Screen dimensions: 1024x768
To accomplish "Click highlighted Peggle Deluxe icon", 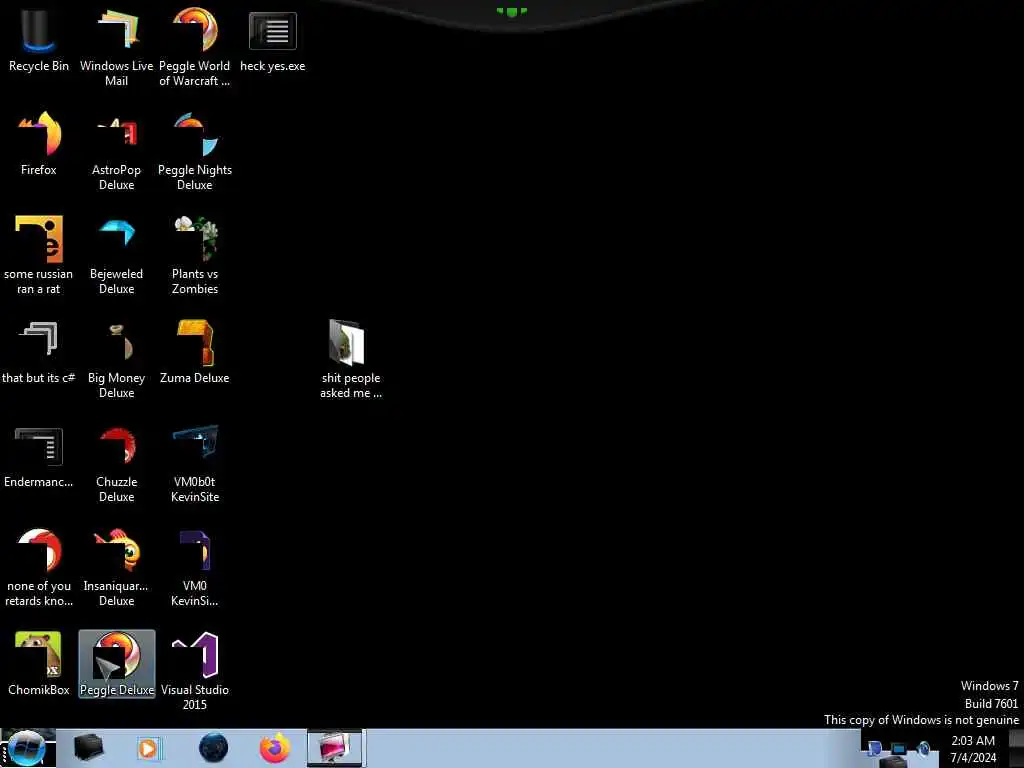I will 117,663.
